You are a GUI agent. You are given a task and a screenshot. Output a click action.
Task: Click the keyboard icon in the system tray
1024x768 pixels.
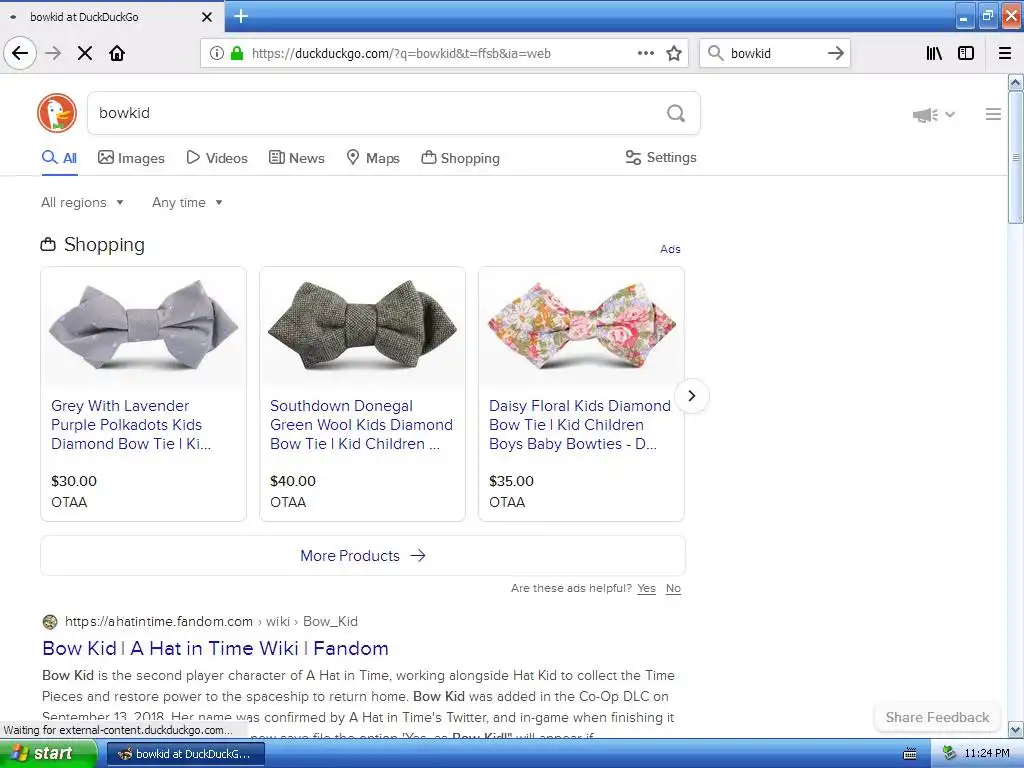tap(910, 754)
